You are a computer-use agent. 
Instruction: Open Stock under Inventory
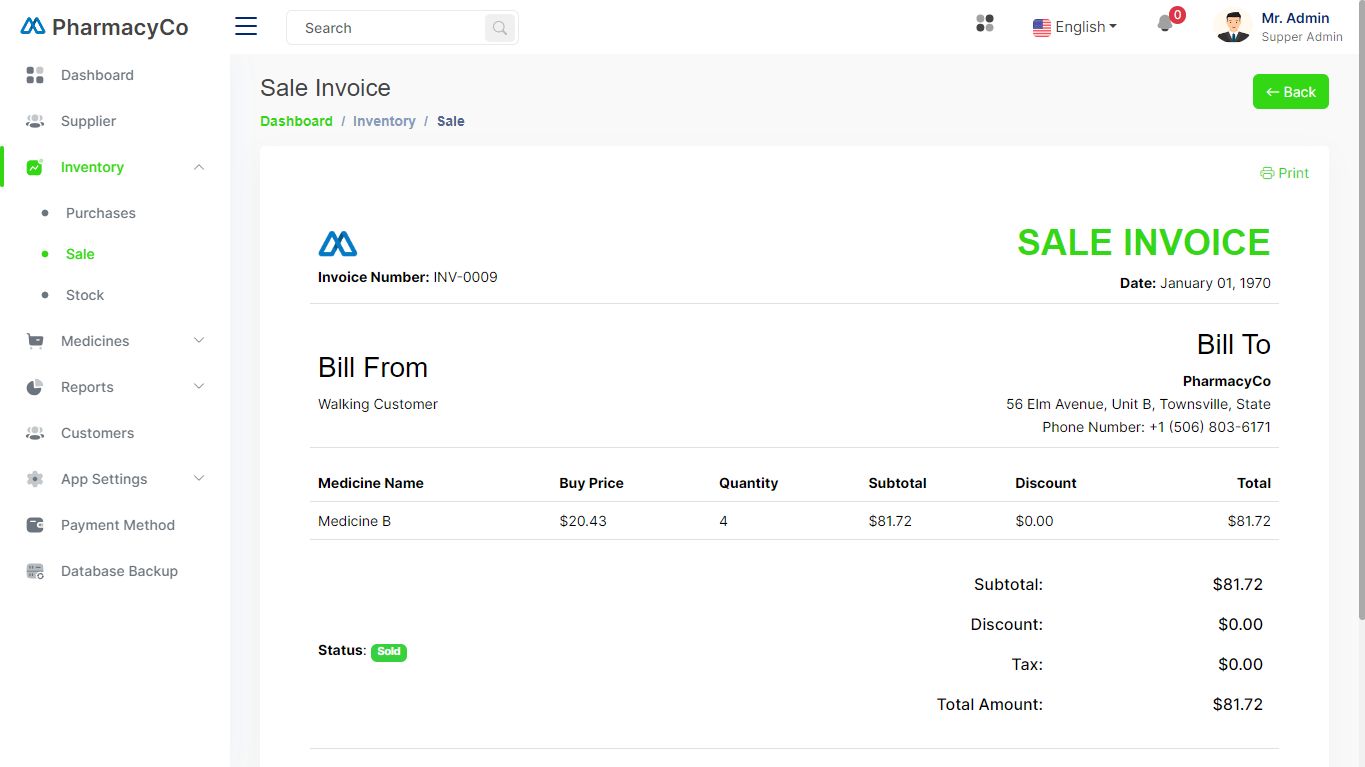click(x=85, y=295)
